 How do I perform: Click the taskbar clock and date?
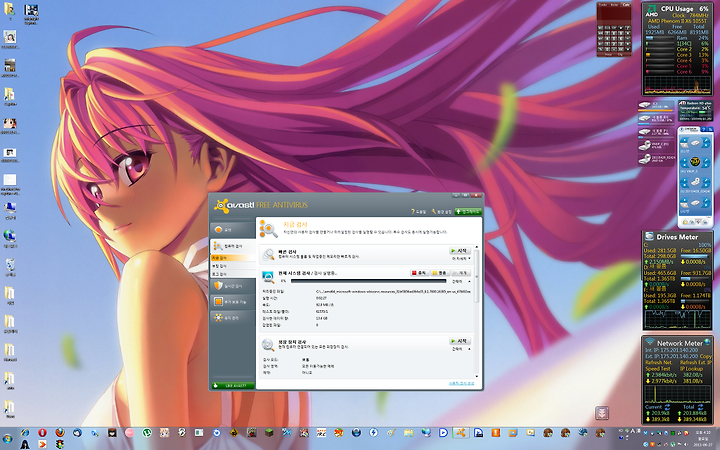pyautogui.click(x=703, y=438)
